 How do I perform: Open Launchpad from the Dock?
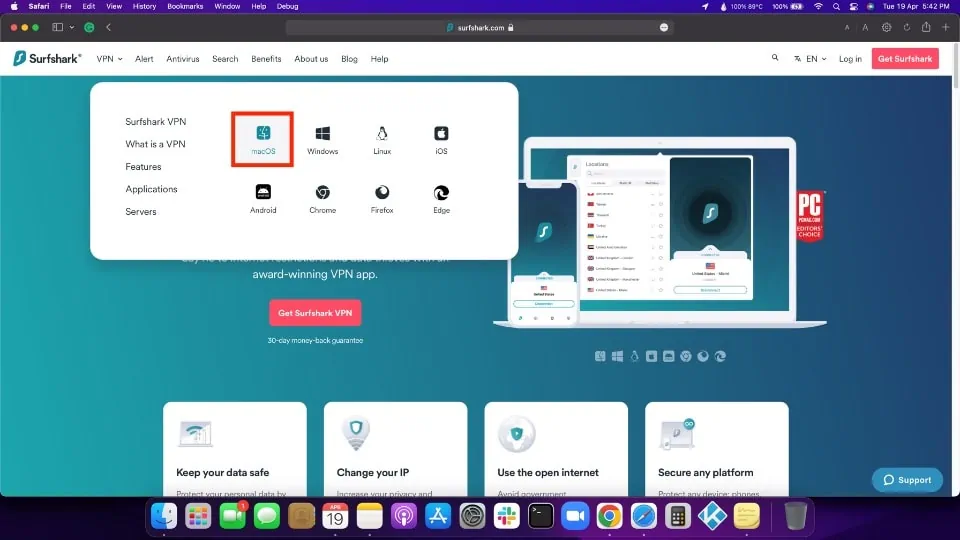198,516
